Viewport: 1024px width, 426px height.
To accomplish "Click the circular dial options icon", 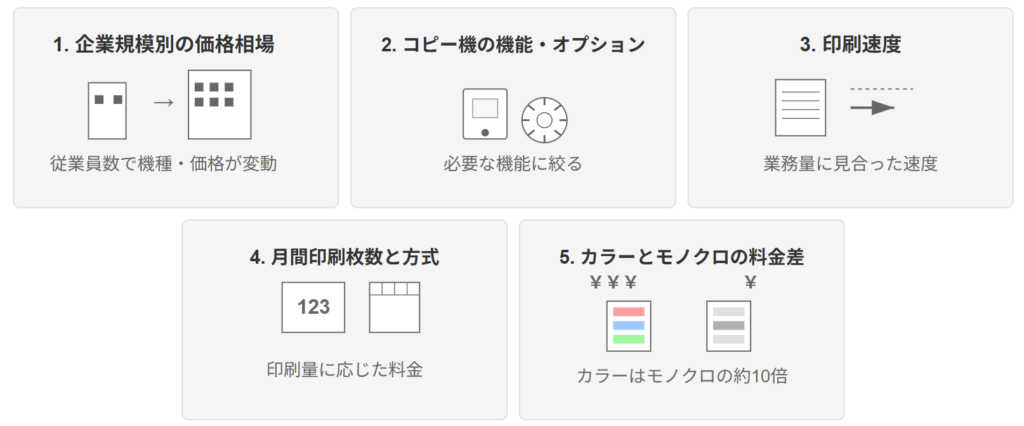I will [544, 120].
